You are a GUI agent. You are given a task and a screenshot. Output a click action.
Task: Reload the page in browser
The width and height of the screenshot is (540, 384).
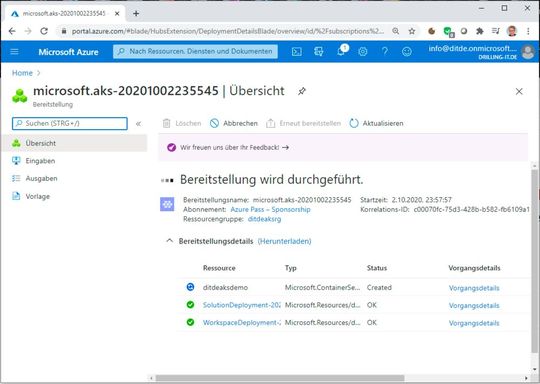pos(44,31)
